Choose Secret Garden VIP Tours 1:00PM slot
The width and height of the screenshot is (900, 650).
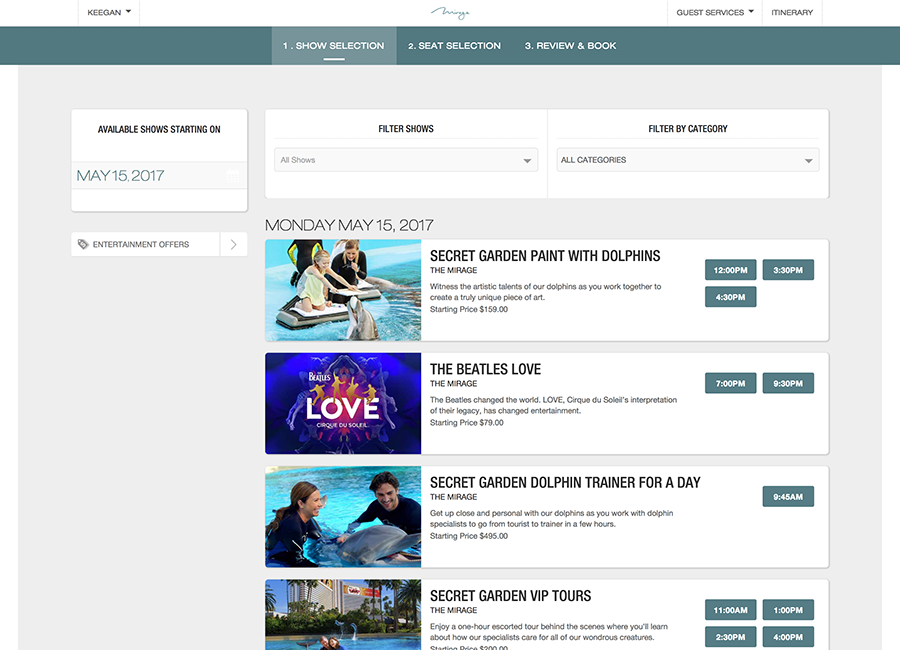coord(788,610)
